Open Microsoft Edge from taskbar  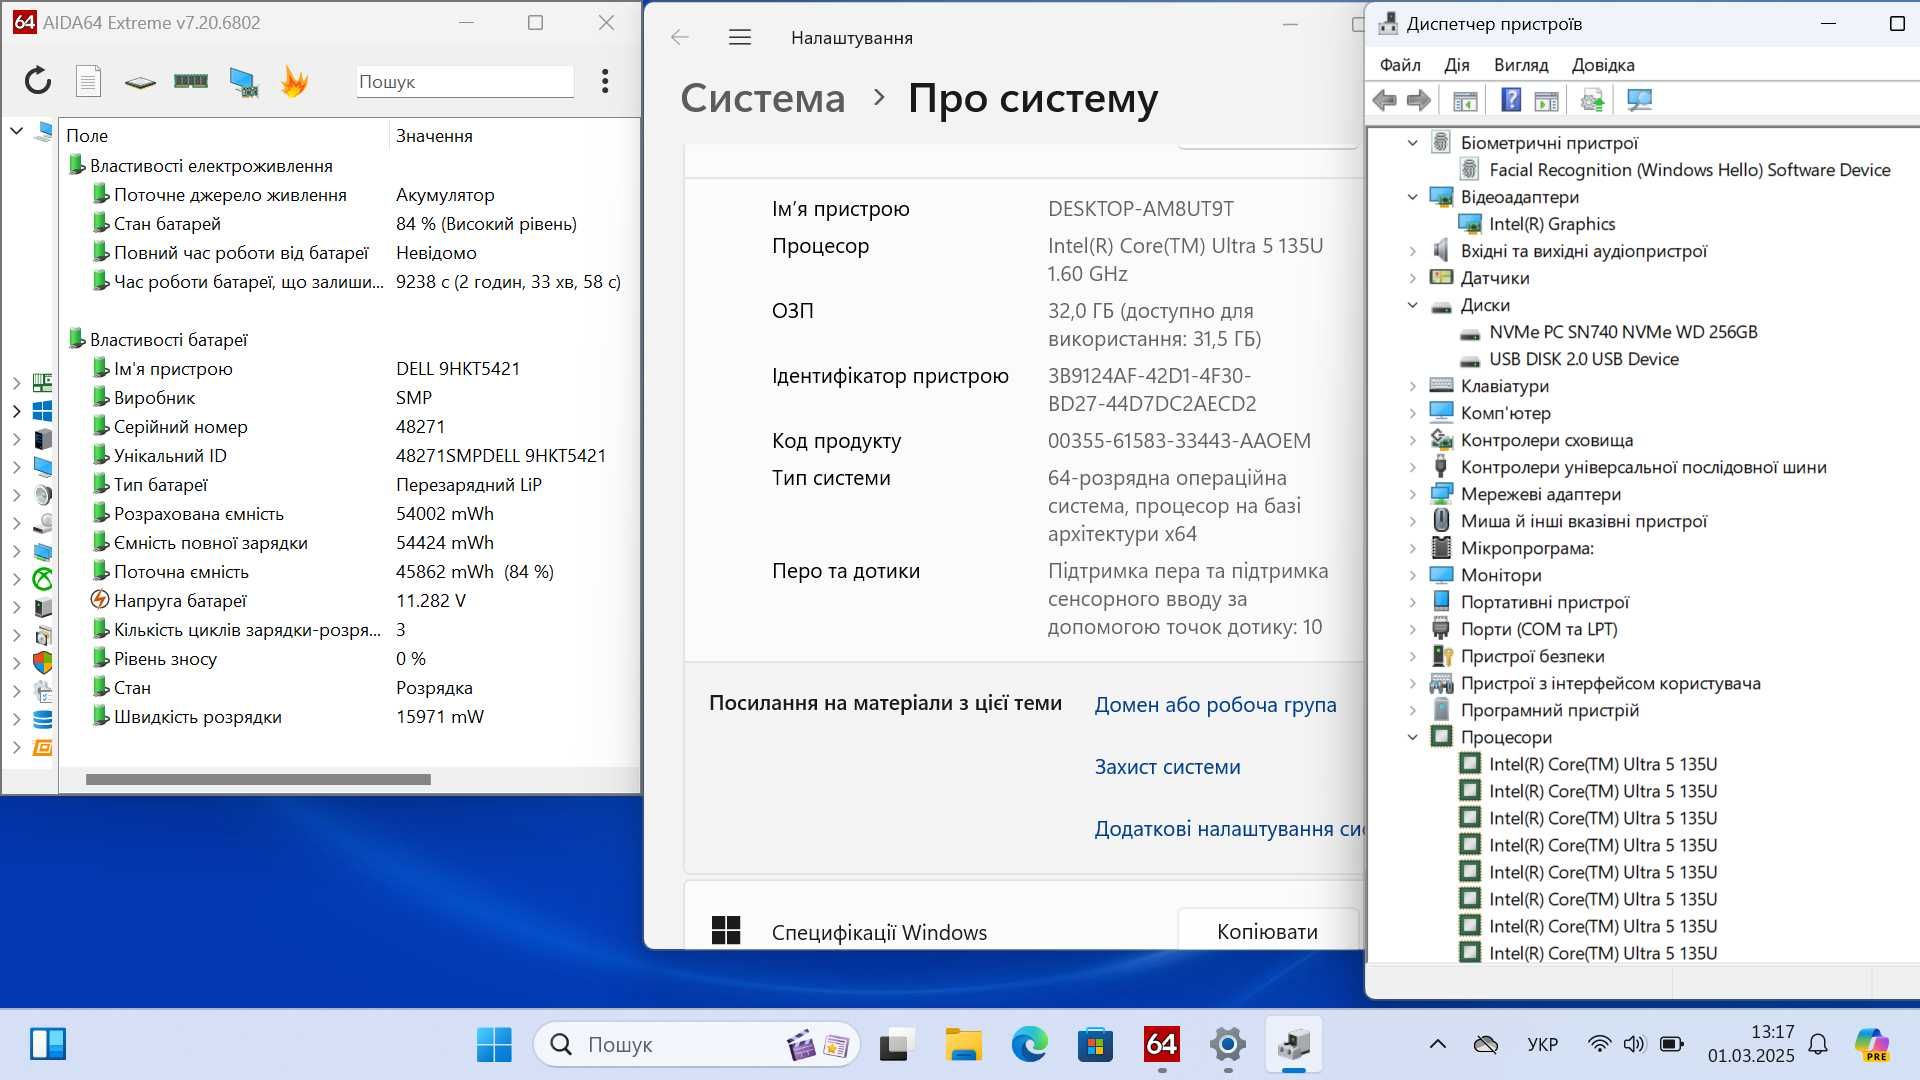(1029, 1045)
